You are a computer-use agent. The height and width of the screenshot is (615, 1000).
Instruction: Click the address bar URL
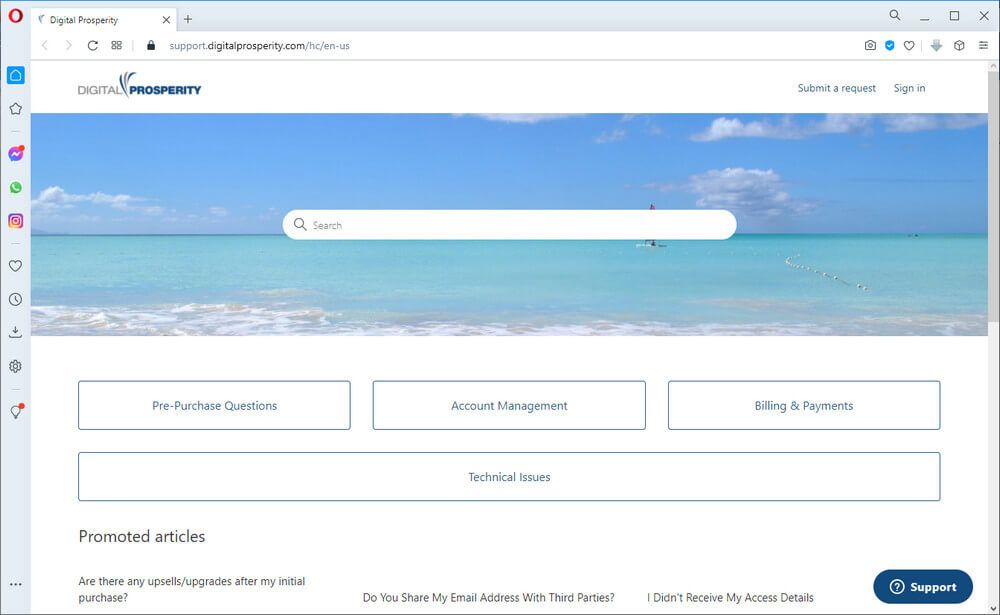pos(260,46)
